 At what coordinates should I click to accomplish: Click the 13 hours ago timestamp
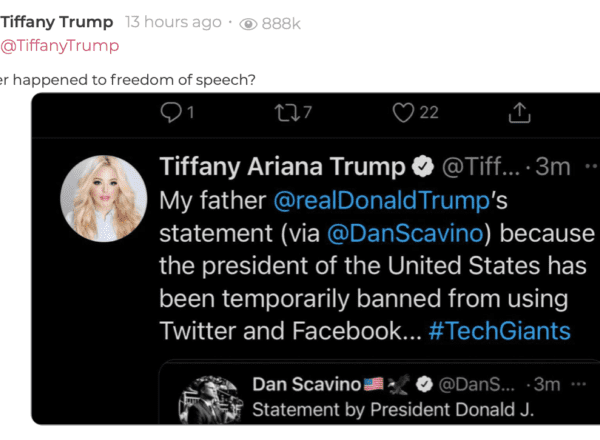coord(172,22)
